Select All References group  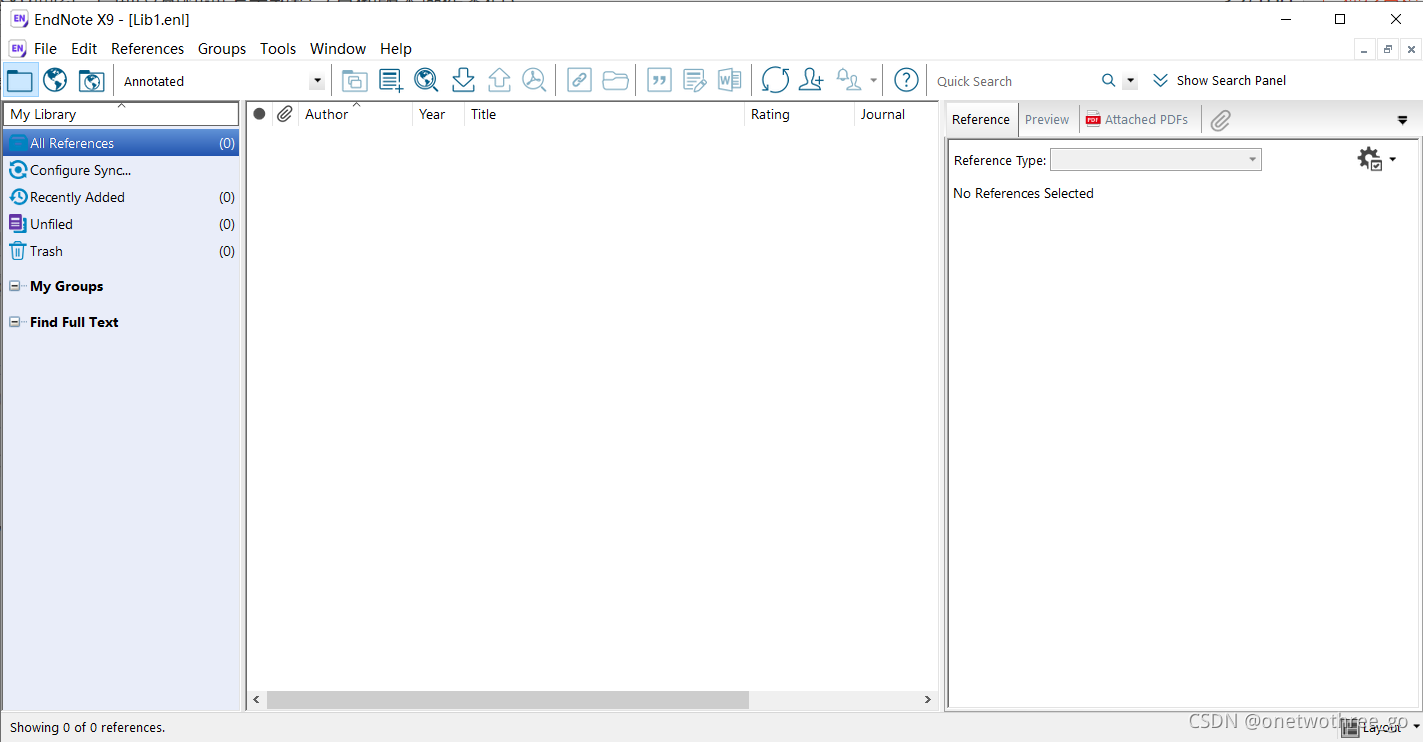tap(121, 143)
